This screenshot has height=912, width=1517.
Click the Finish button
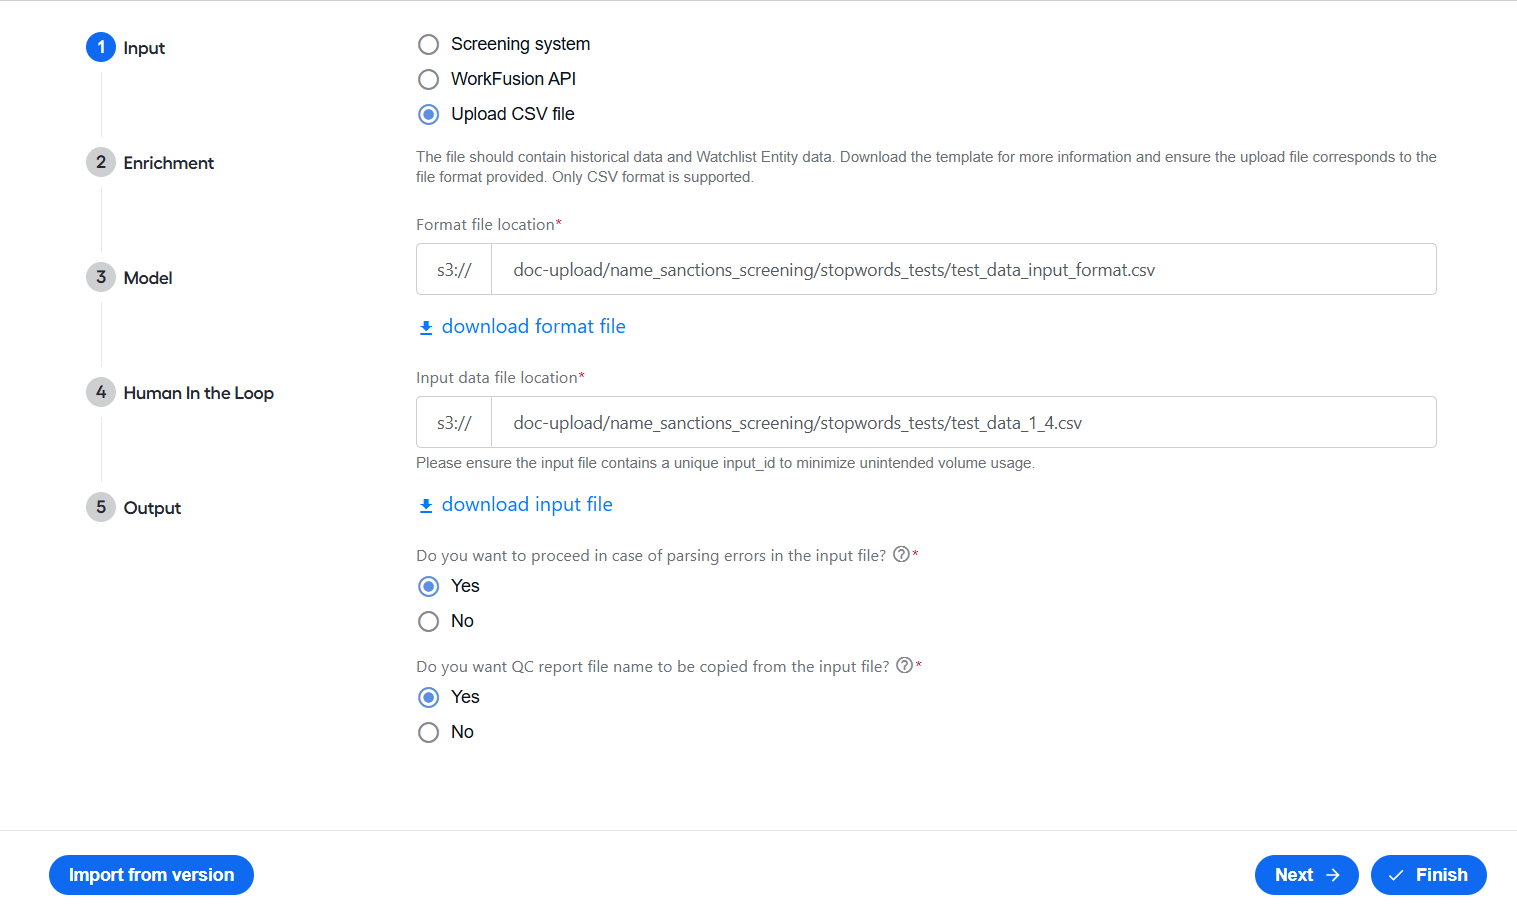(1428, 875)
